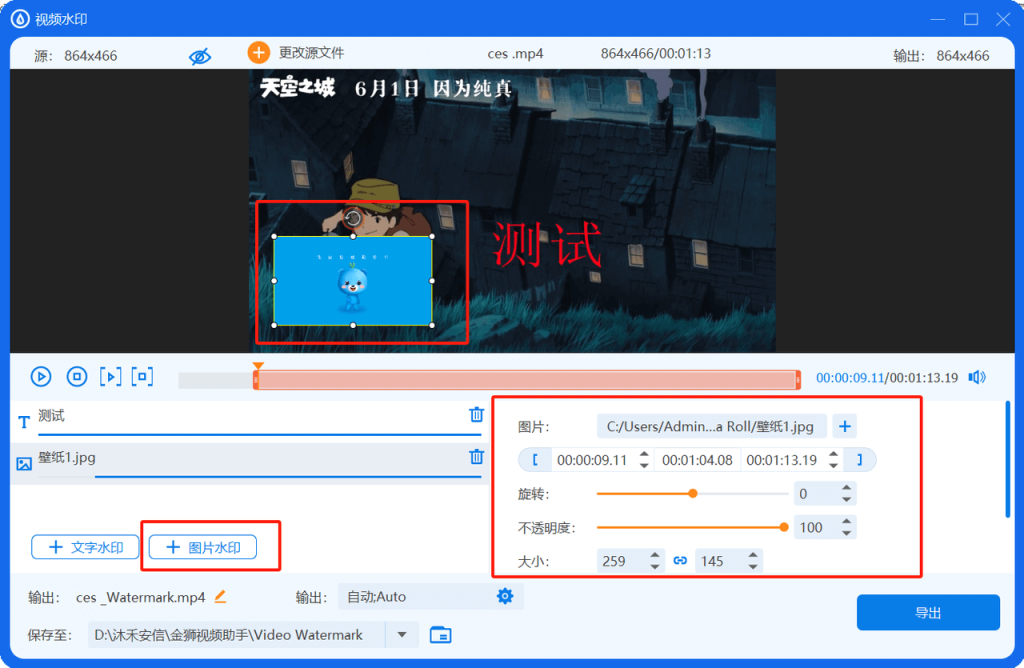Stop the video playback
Screen dimensions: 1024x668
point(76,377)
